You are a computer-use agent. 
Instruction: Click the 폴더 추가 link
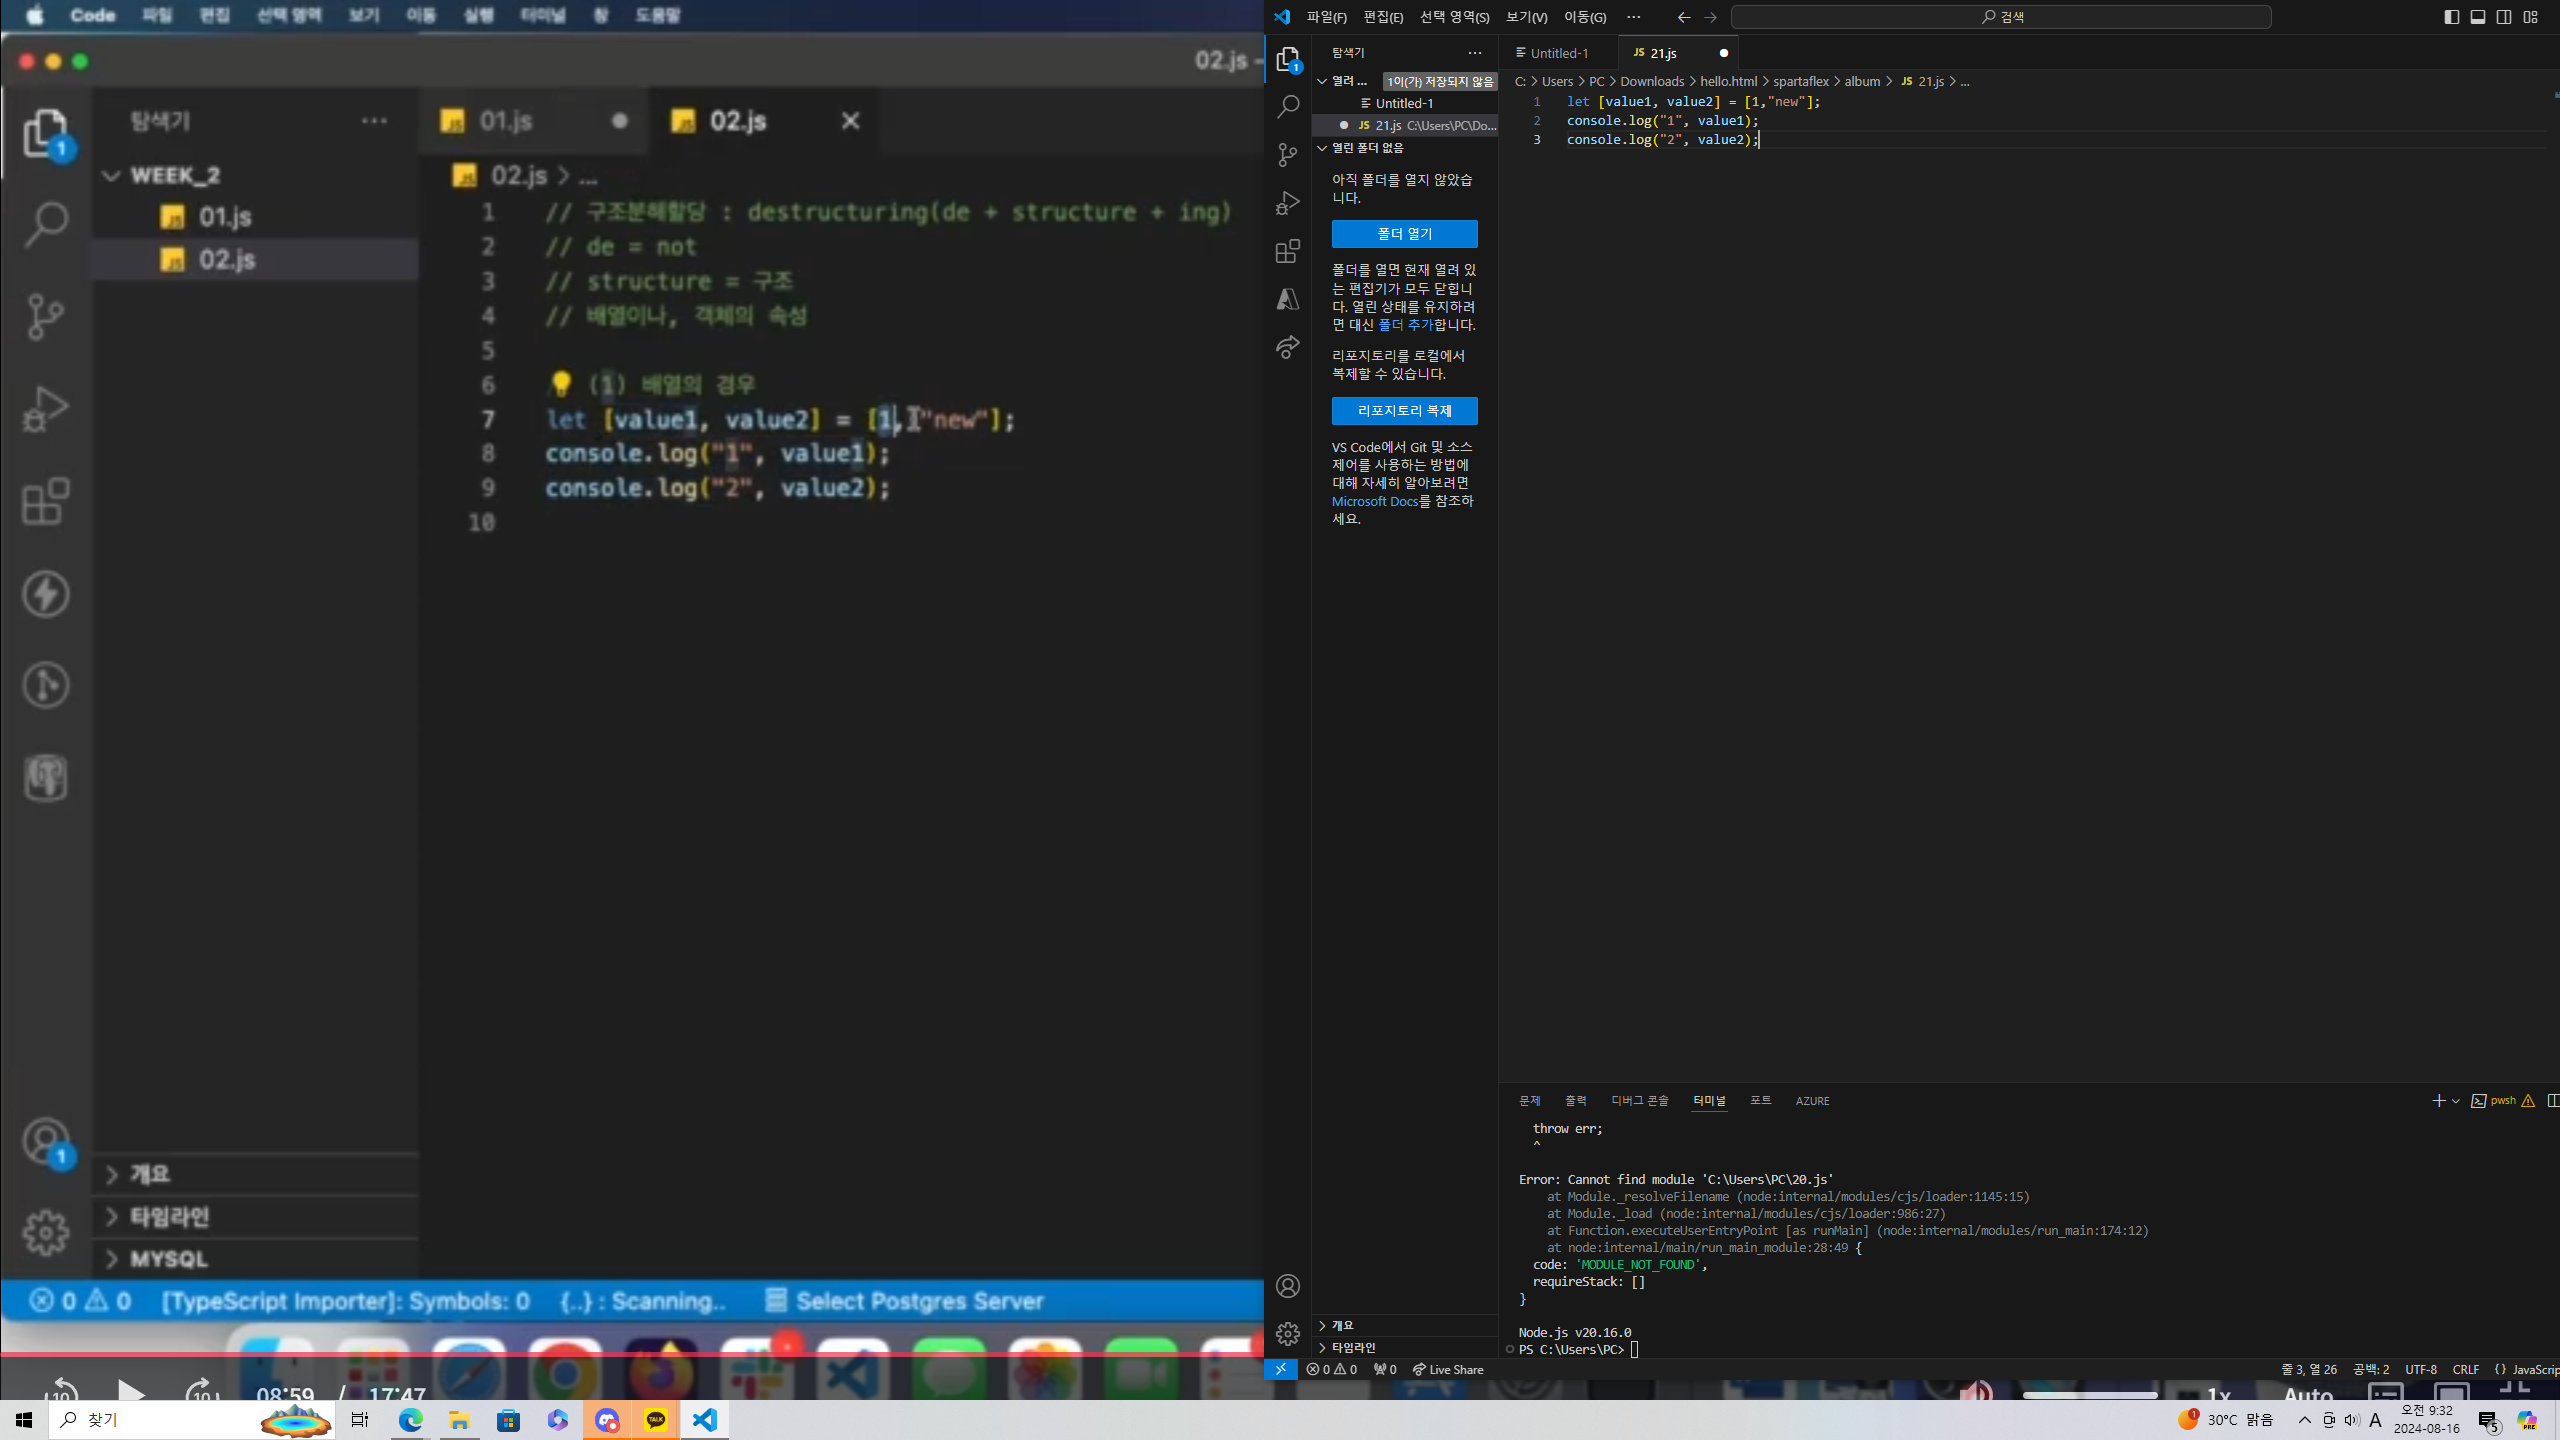tap(1405, 325)
